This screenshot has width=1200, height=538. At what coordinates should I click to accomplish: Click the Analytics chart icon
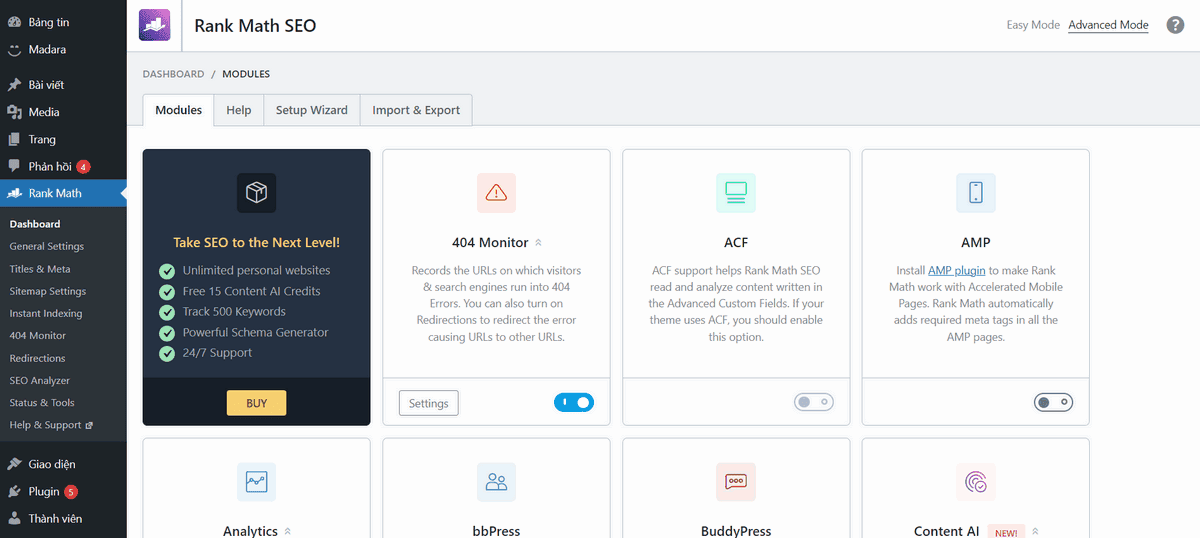(x=256, y=482)
